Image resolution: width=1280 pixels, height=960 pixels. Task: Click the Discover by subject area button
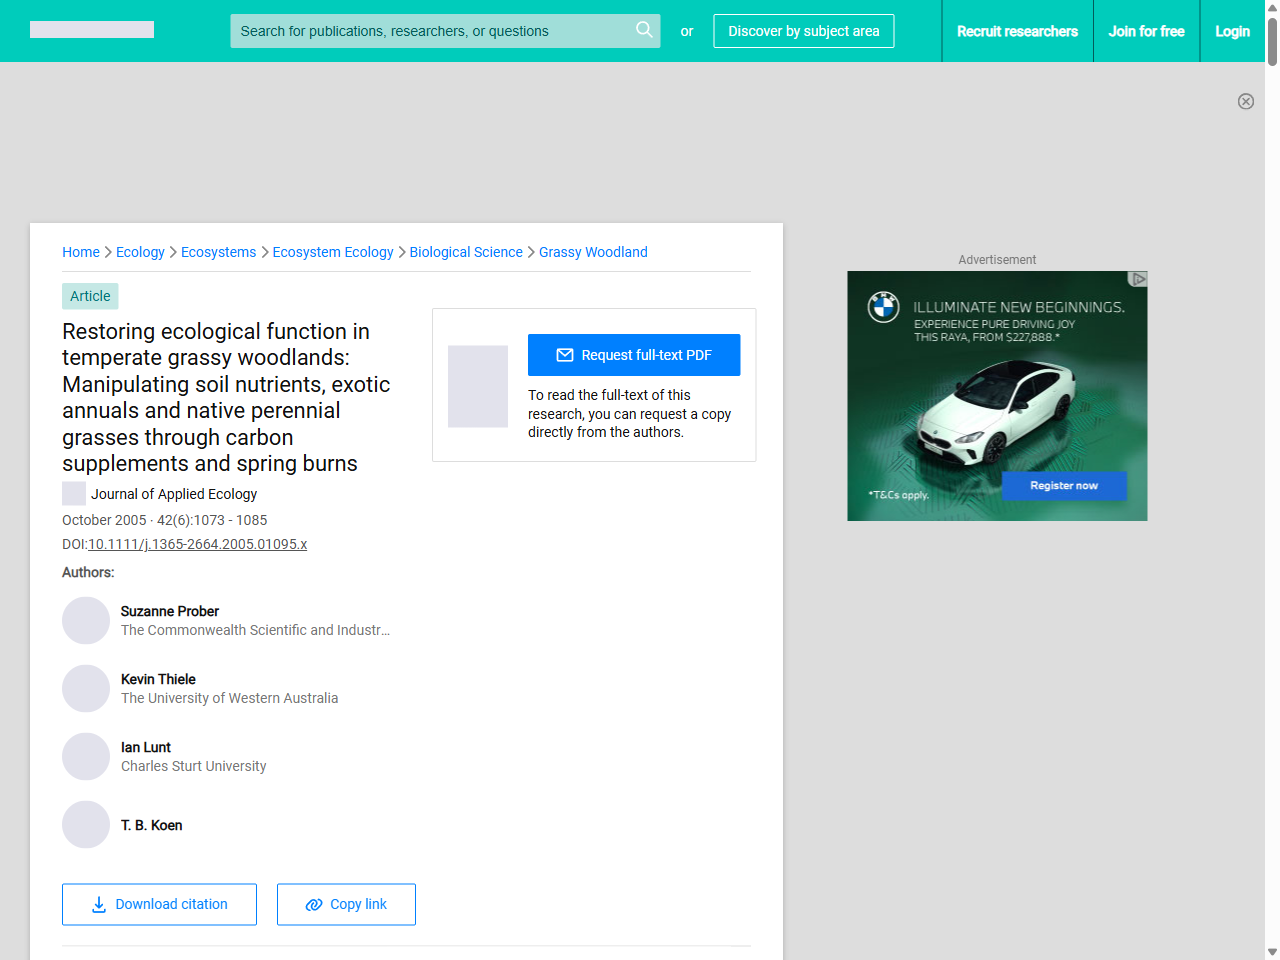point(803,31)
